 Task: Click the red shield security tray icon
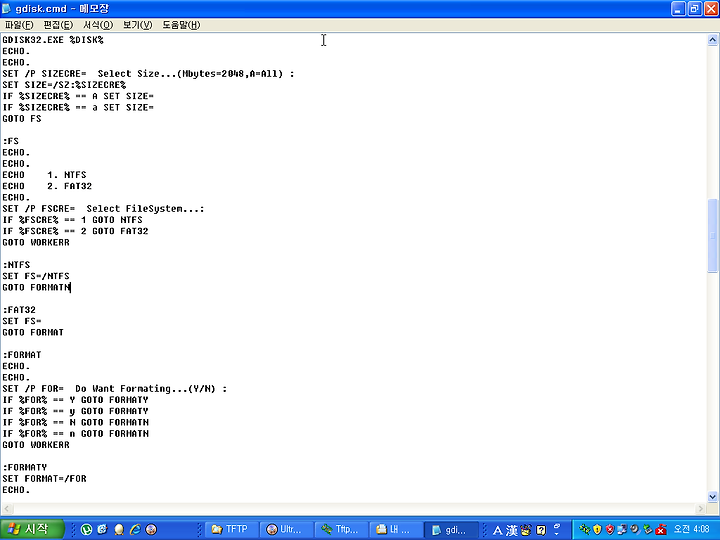[x=610, y=529]
